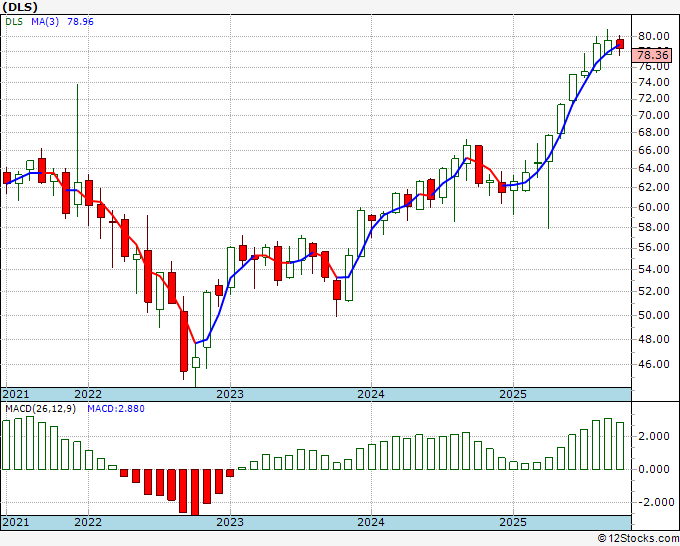Click the 58.00 price axis label
Image resolution: width=680 pixels, height=546 pixels.
tap(654, 227)
